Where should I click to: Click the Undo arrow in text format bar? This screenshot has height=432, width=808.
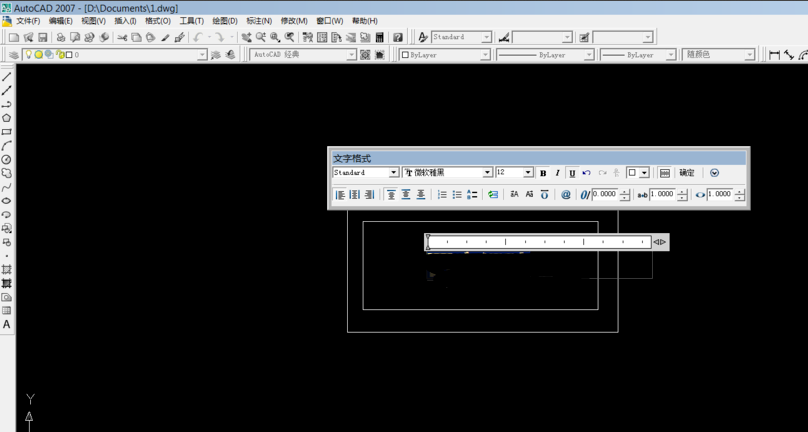click(x=587, y=173)
